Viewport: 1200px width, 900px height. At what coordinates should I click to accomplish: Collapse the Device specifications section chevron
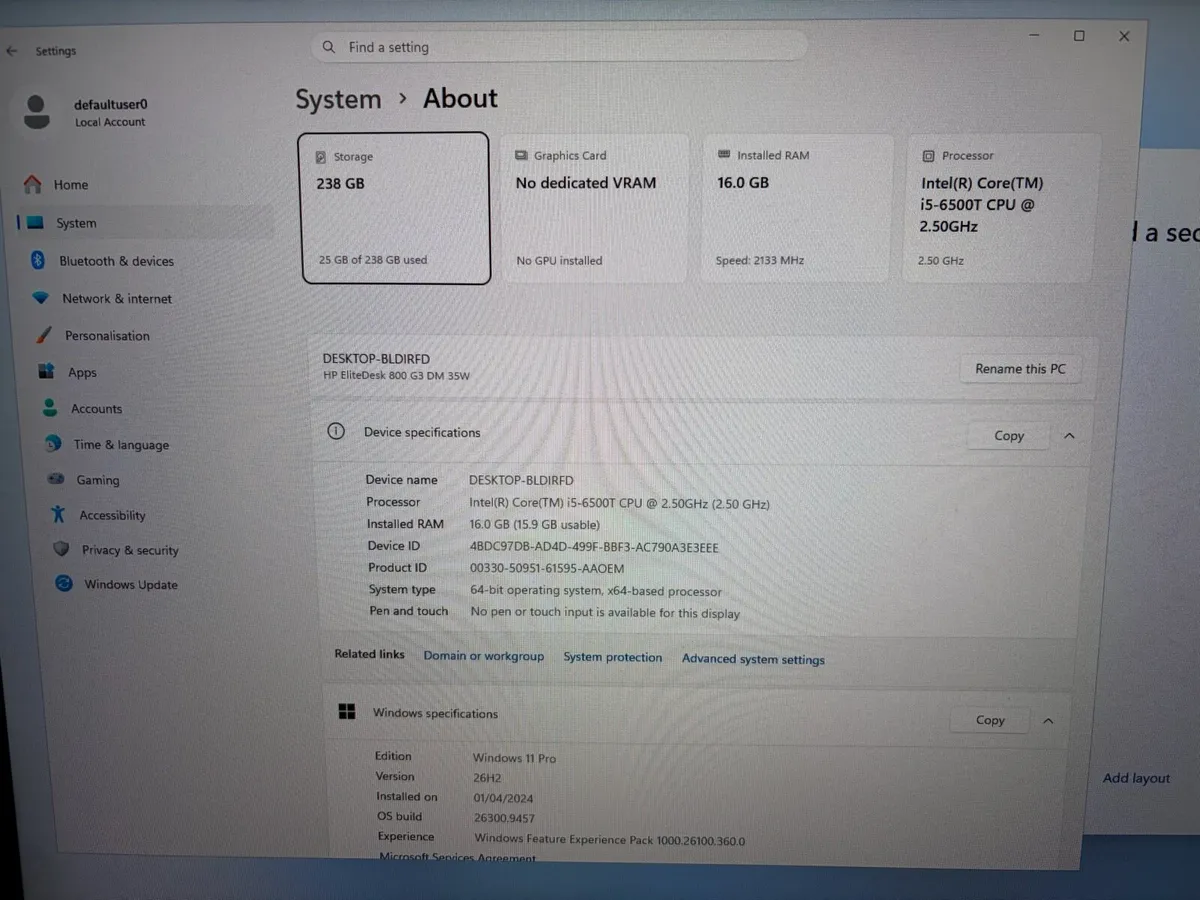tap(1069, 436)
